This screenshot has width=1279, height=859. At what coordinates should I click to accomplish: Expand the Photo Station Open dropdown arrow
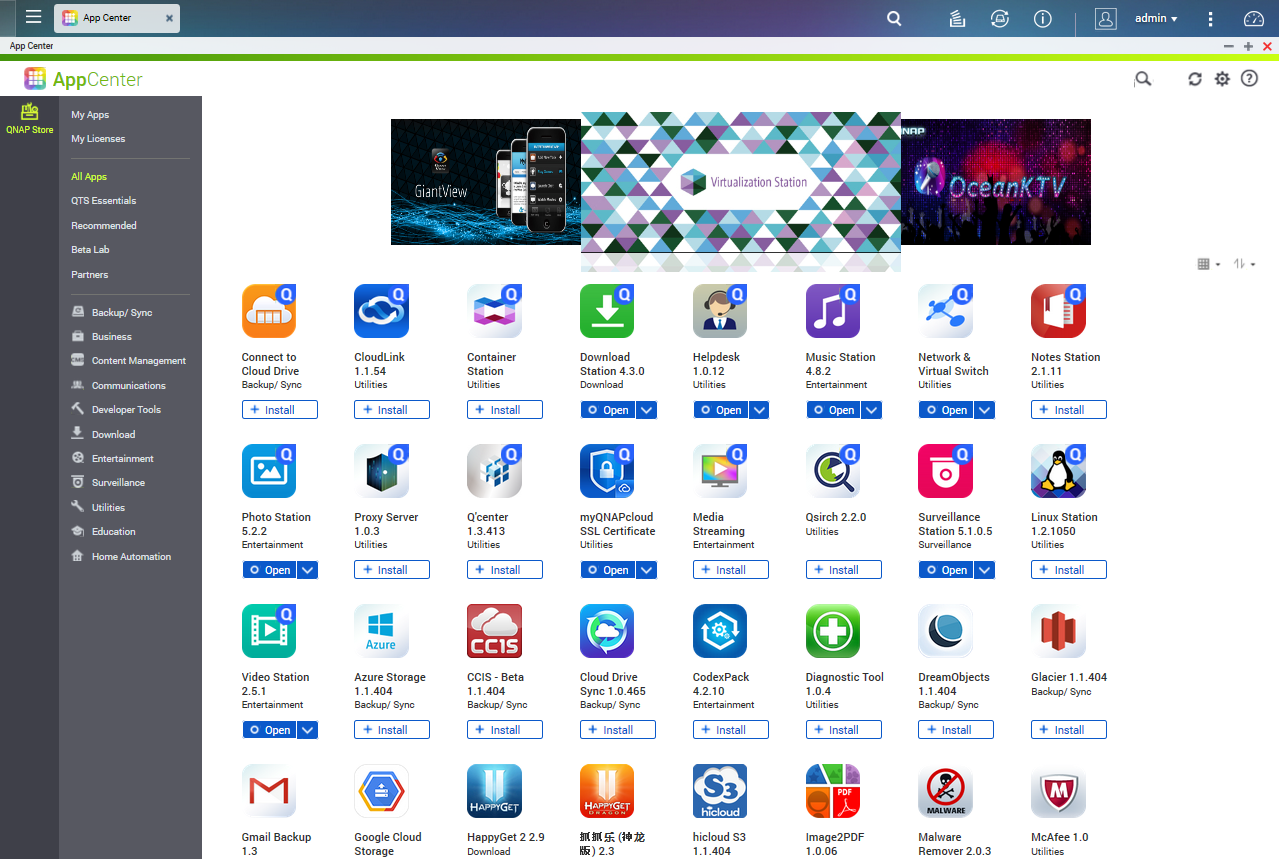tap(308, 570)
